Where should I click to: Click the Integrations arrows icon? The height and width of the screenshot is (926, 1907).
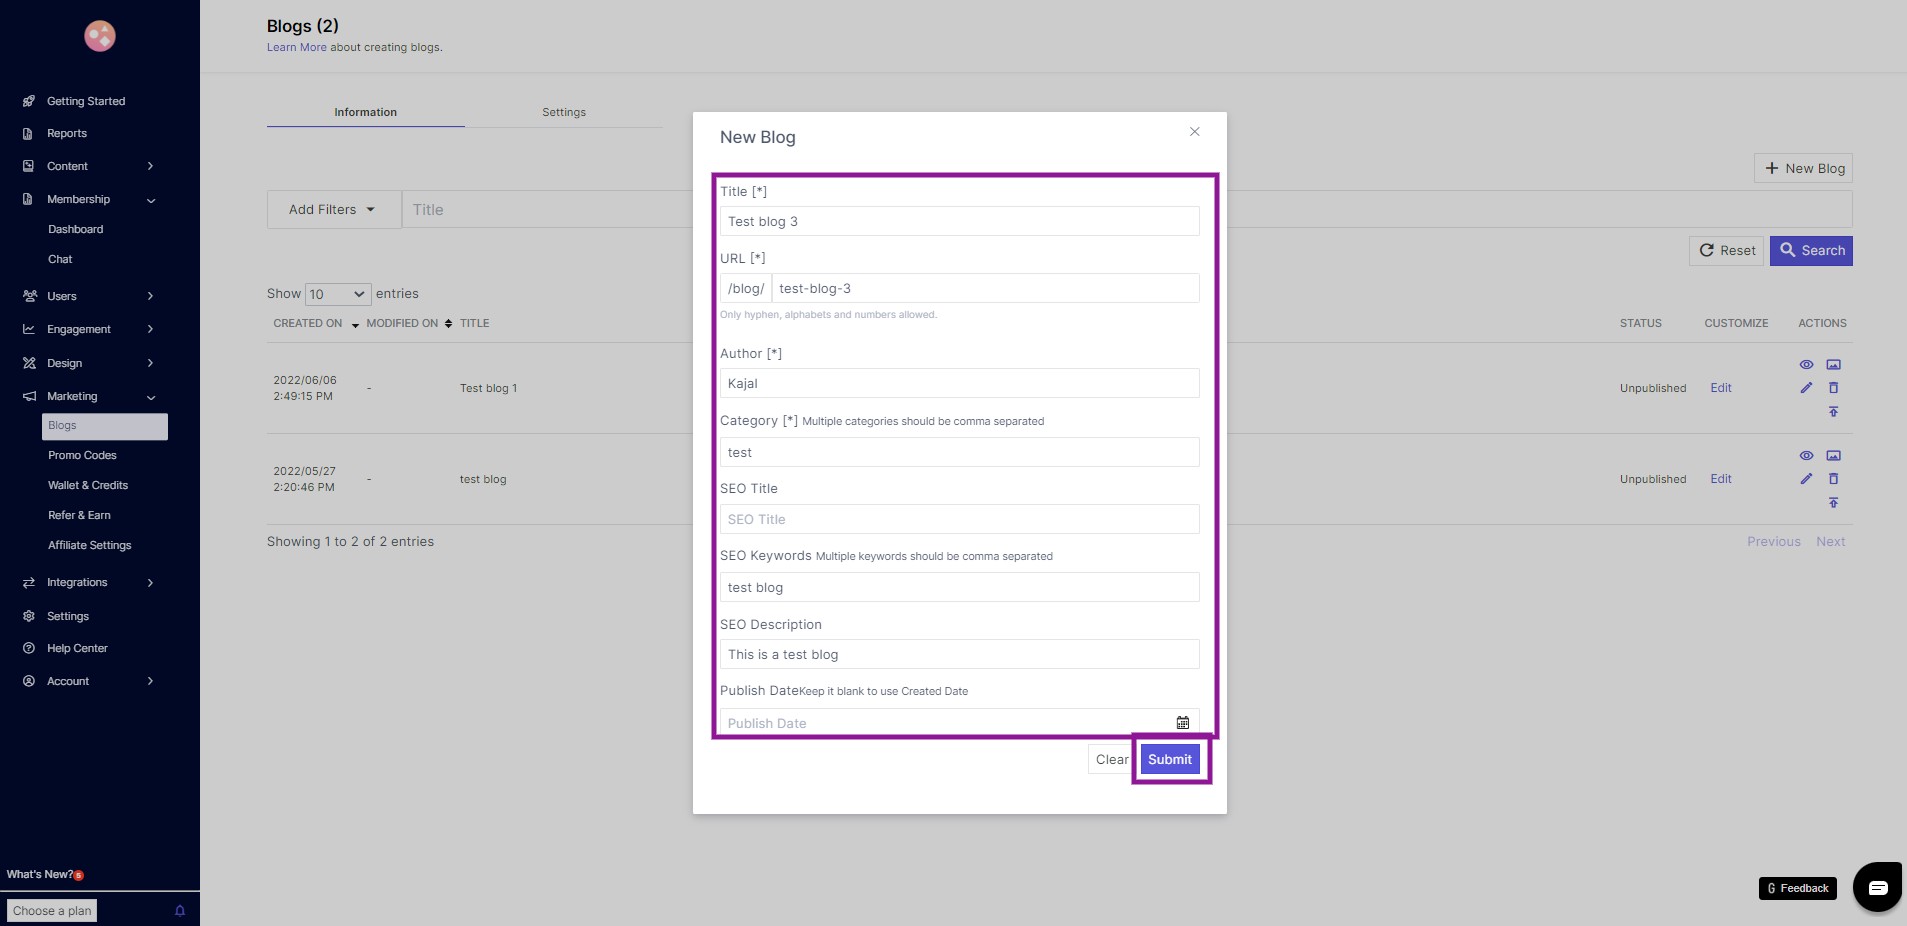(29, 582)
